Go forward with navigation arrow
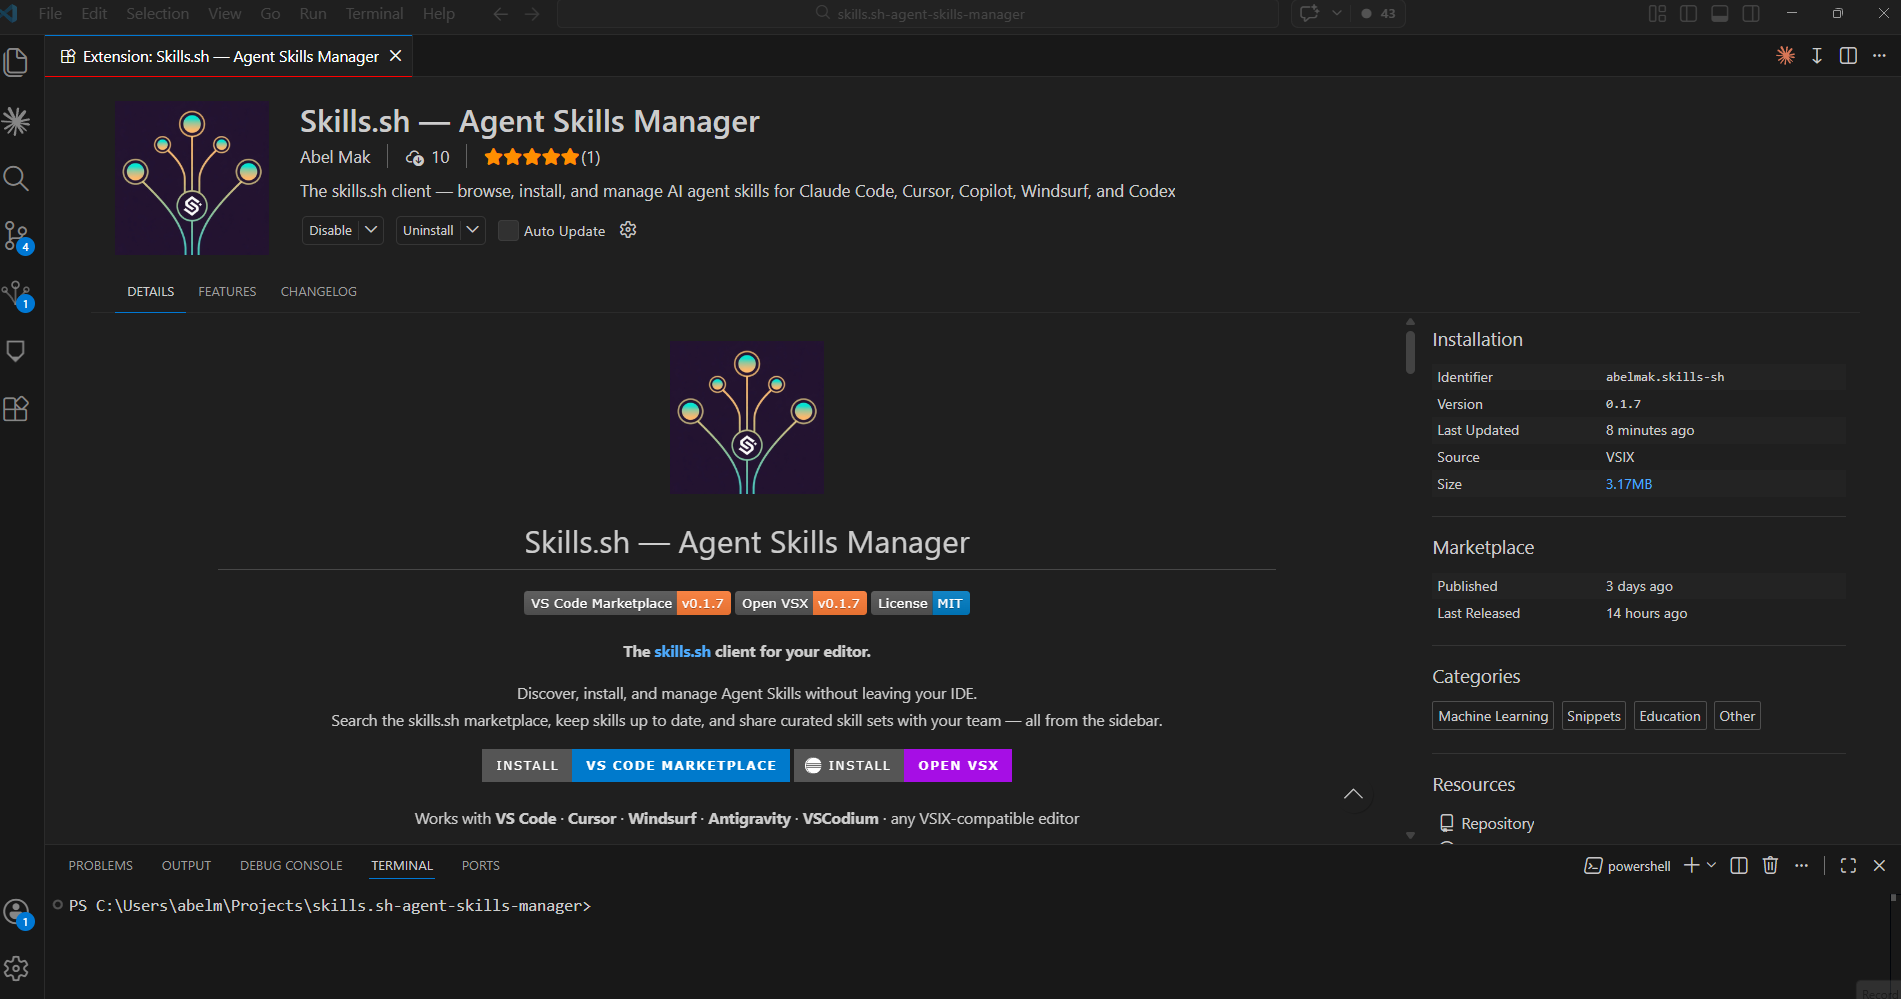The width and height of the screenshot is (1901, 999). (532, 14)
